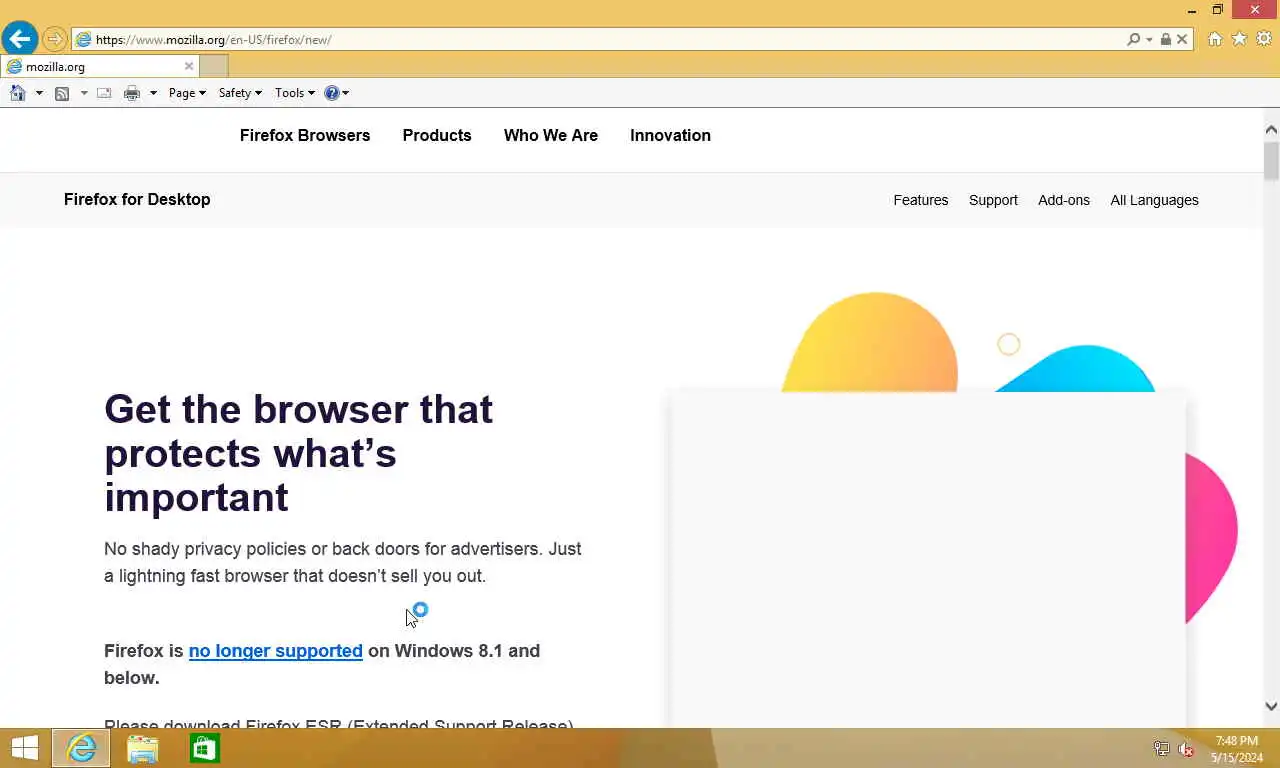
Task: Click the Firefox for Desktop heading link
Action: coord(137,199)
